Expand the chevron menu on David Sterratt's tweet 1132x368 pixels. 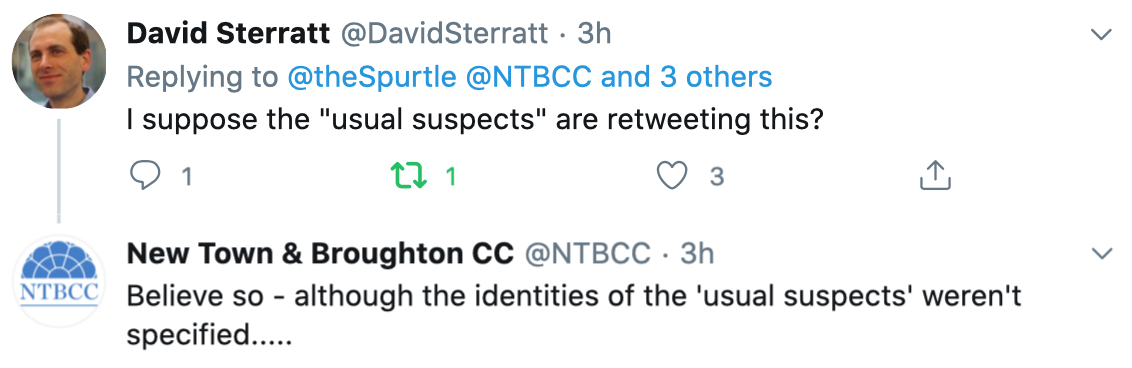point(1101,34)
